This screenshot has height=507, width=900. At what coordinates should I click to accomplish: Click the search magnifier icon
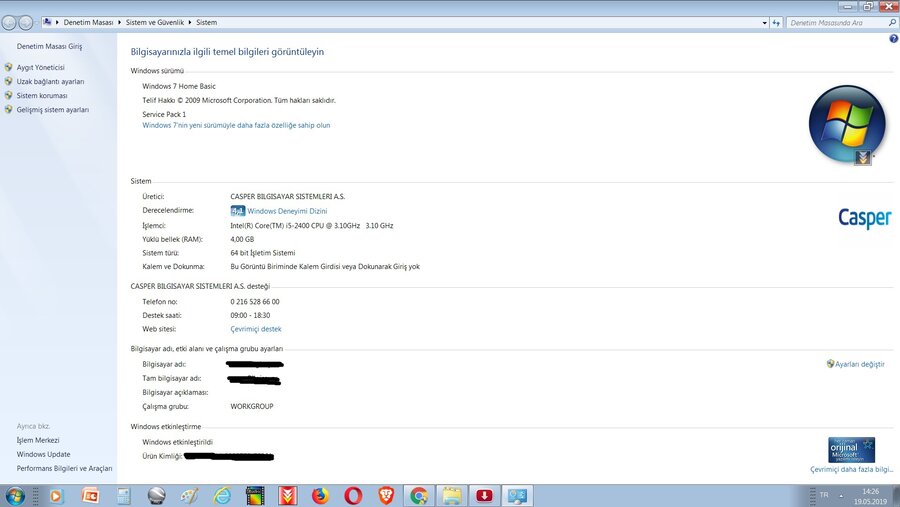pyautogui.click(x=892, y=22)
